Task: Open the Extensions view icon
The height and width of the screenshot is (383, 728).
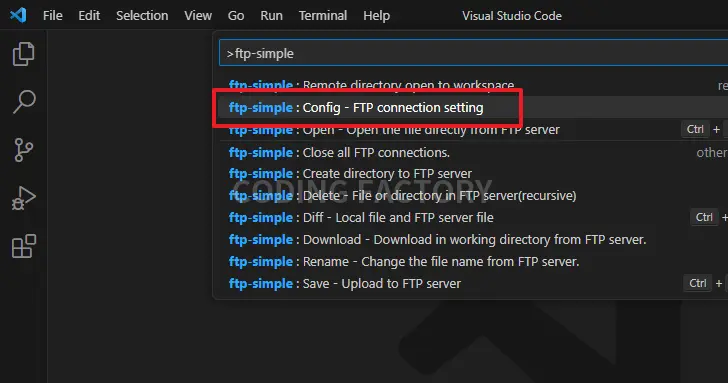Action: tap(23, 246)
